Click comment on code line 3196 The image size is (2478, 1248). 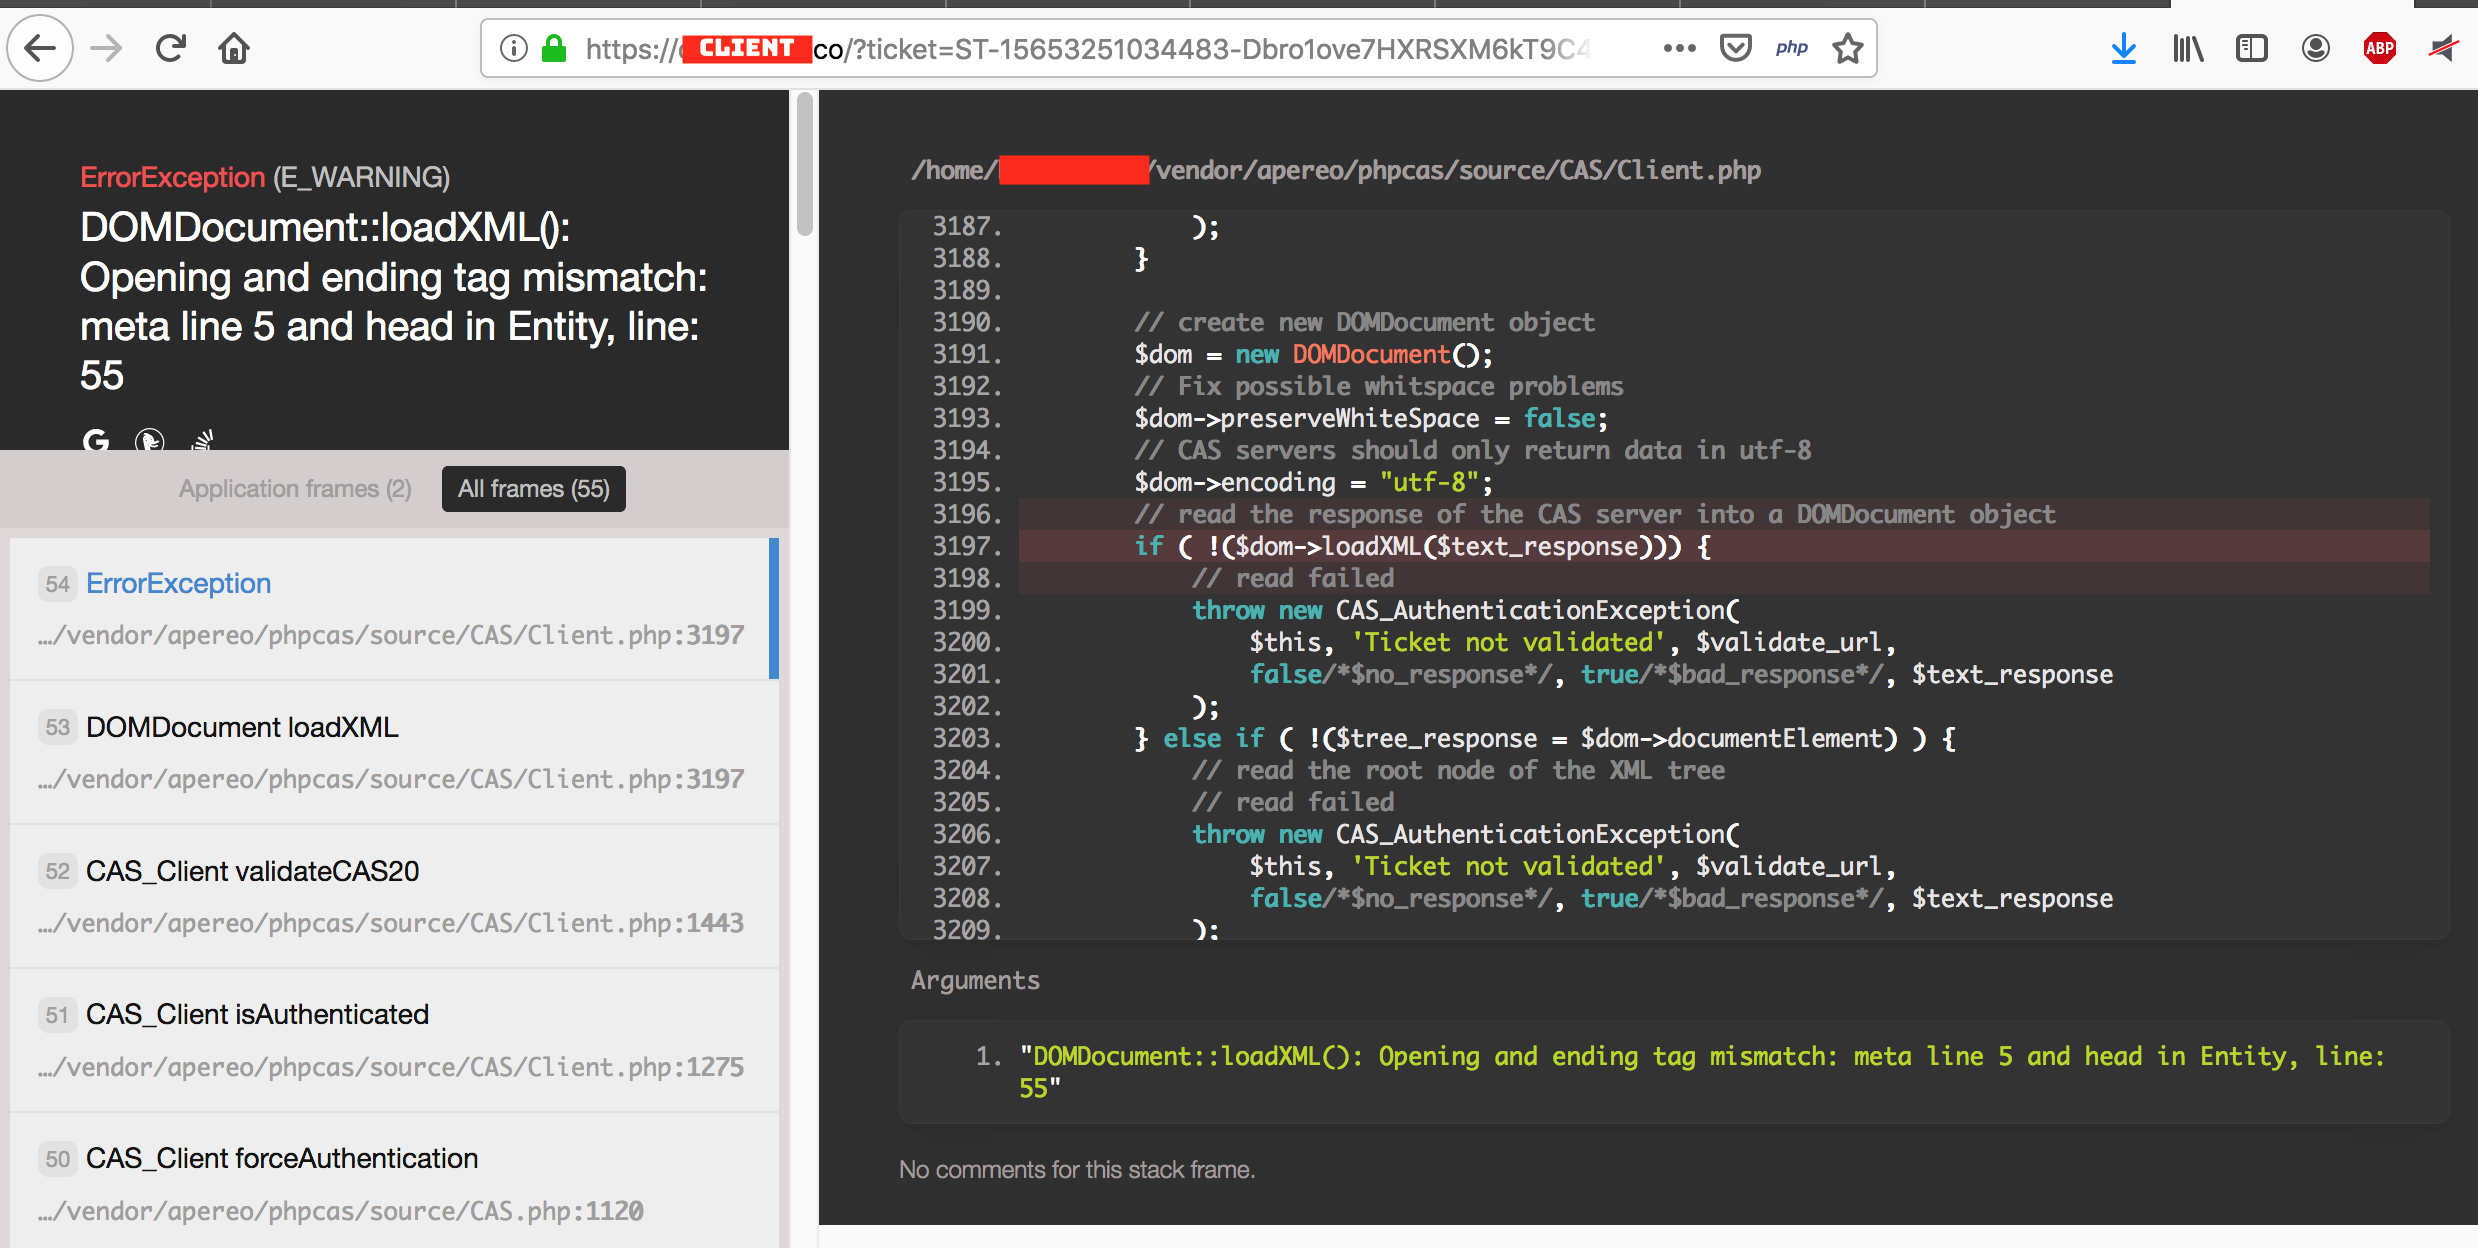pyautogui.click(x=1595, y=514)
